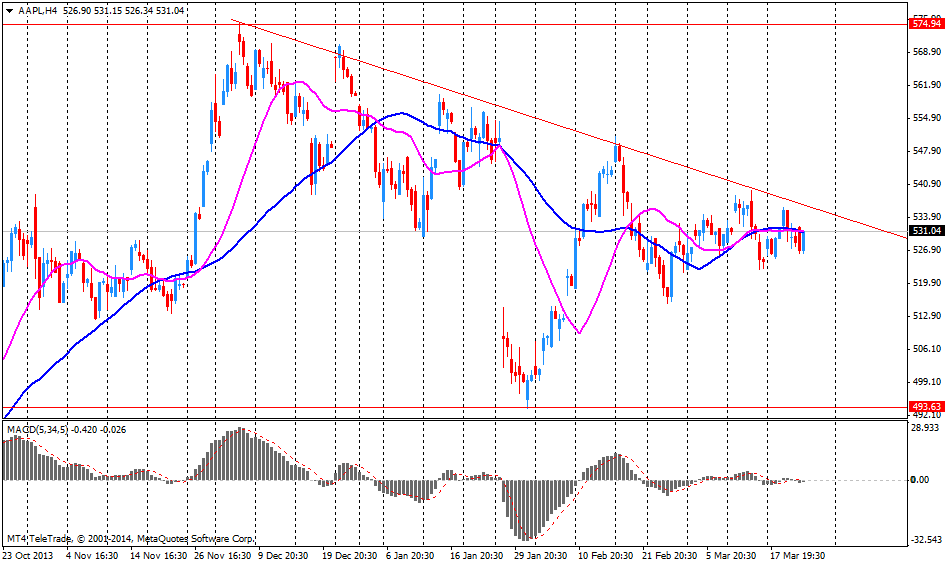Click the 540.90 price axis value
947x564 pixels.
click(927, 184)
